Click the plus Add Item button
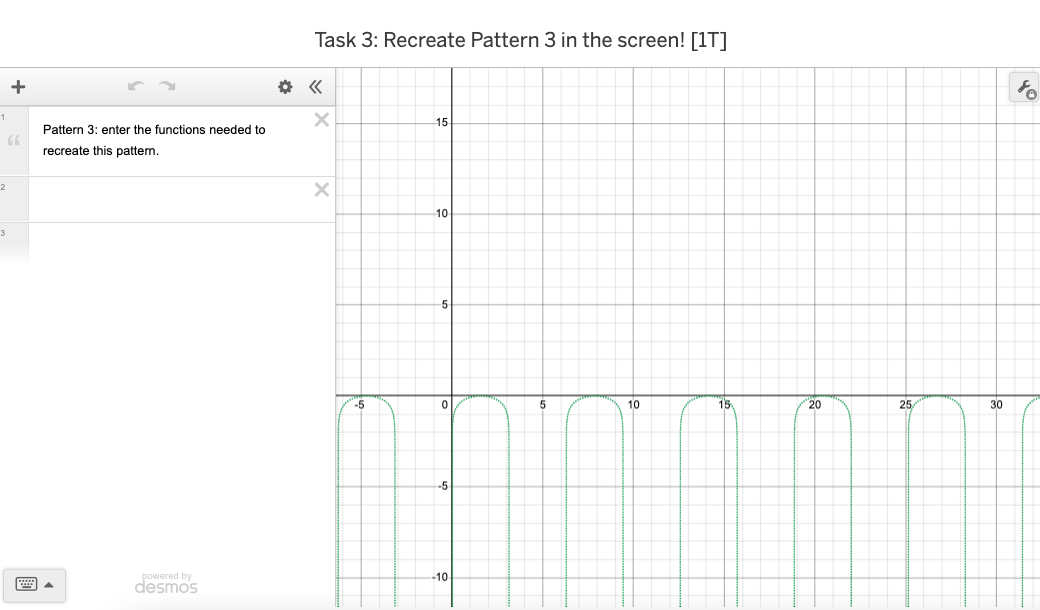The image size is (1040, 610). pyautogui.click(x=19, y=87)
